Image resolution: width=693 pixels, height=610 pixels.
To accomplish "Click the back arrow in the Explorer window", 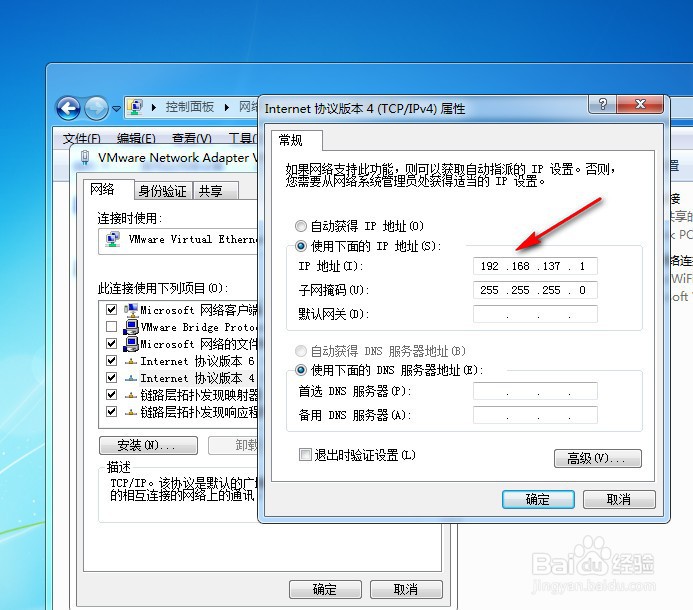I will [68, 108].
